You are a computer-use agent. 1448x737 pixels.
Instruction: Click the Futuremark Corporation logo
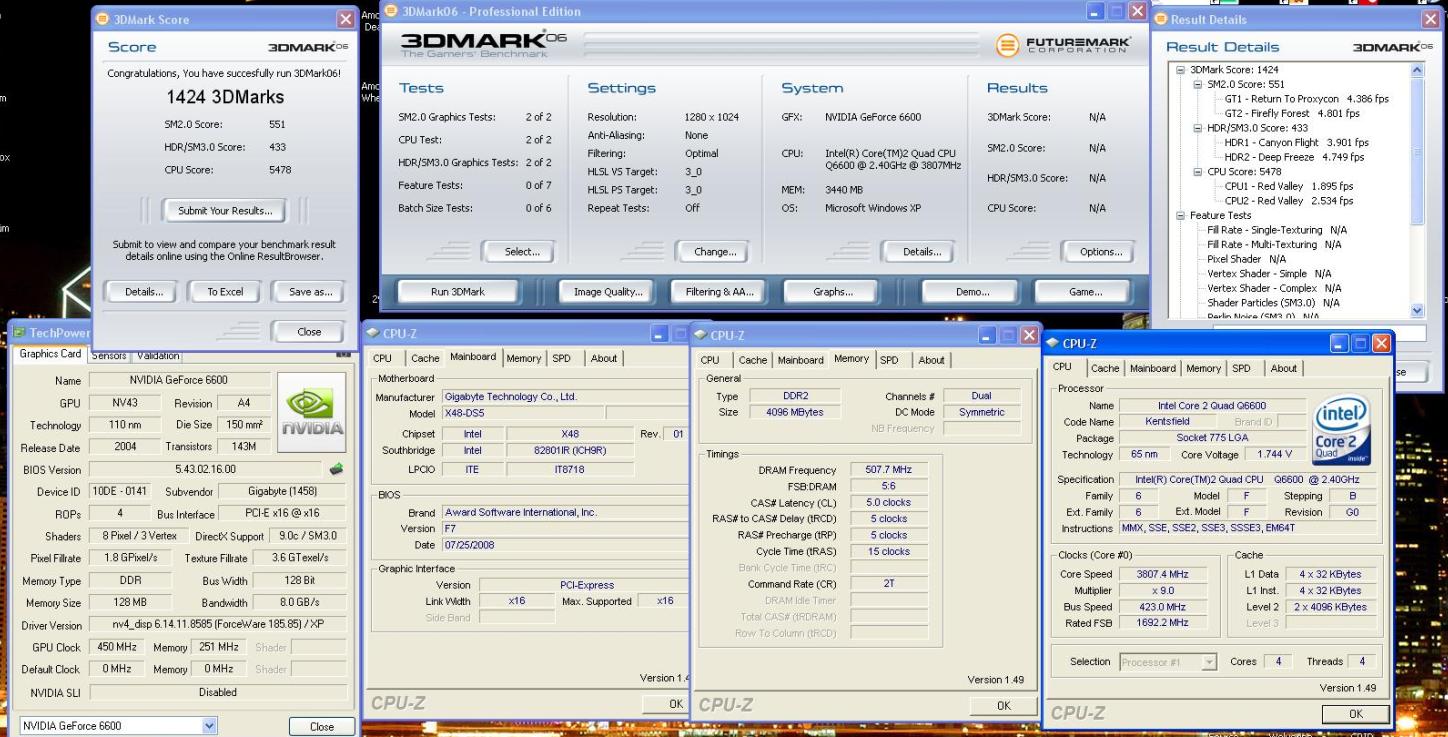[x=1064, y=45]
